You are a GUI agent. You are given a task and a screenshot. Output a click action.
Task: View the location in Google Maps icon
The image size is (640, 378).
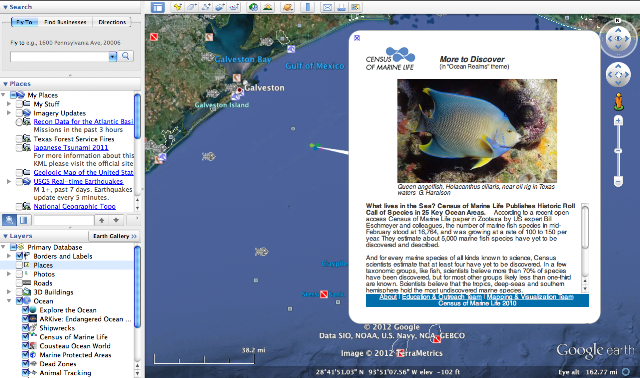click(356, 7)
